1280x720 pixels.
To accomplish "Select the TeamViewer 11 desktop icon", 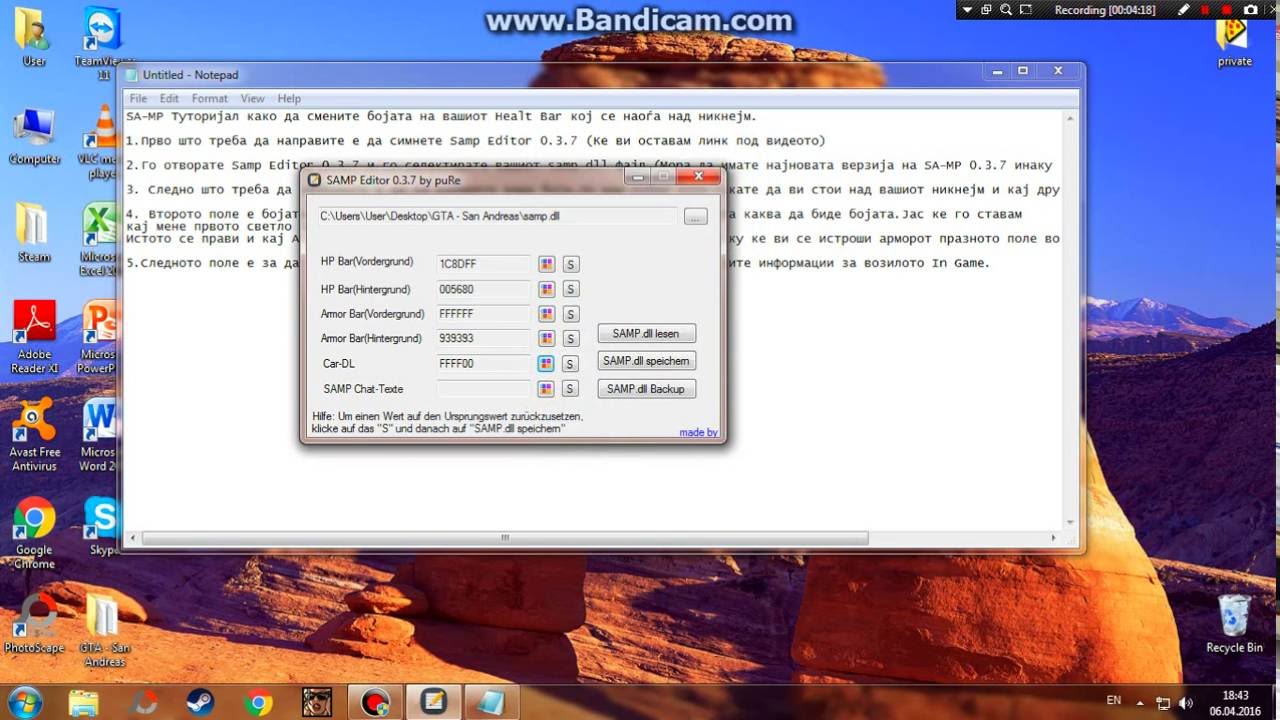I will pos(103,44).
